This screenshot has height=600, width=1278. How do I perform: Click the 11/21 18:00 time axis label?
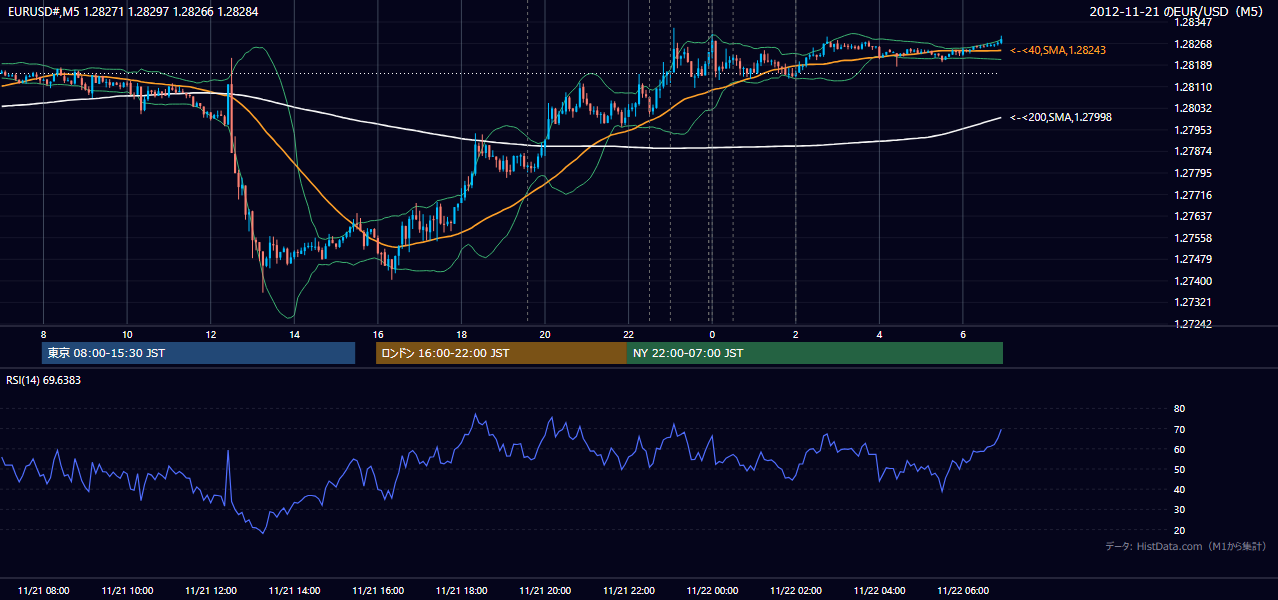pyautogui.click(x=461, y=591)
